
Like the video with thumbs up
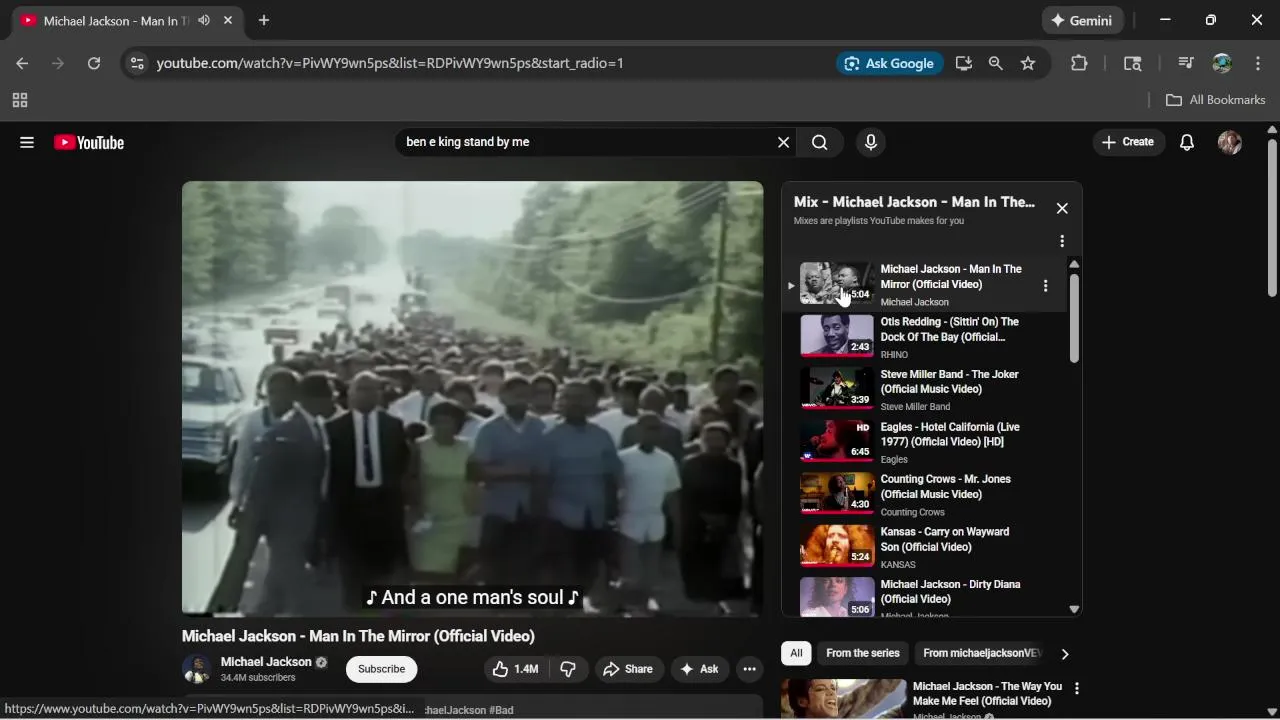(x=516, y=669)
